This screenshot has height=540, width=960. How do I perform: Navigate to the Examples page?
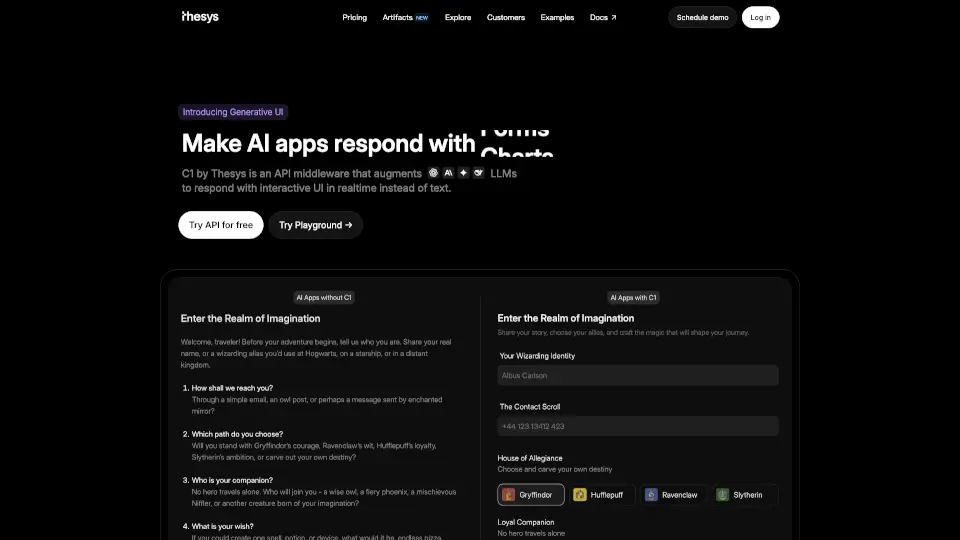point(557,17)
